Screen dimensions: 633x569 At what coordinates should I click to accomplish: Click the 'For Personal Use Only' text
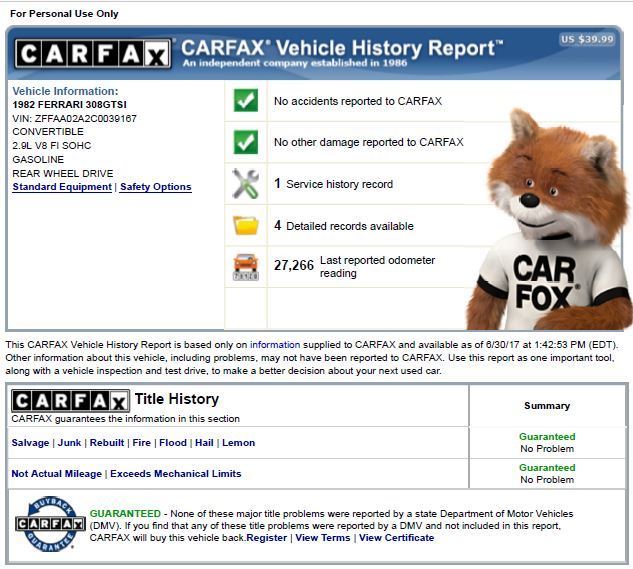(x=64, y=14)
